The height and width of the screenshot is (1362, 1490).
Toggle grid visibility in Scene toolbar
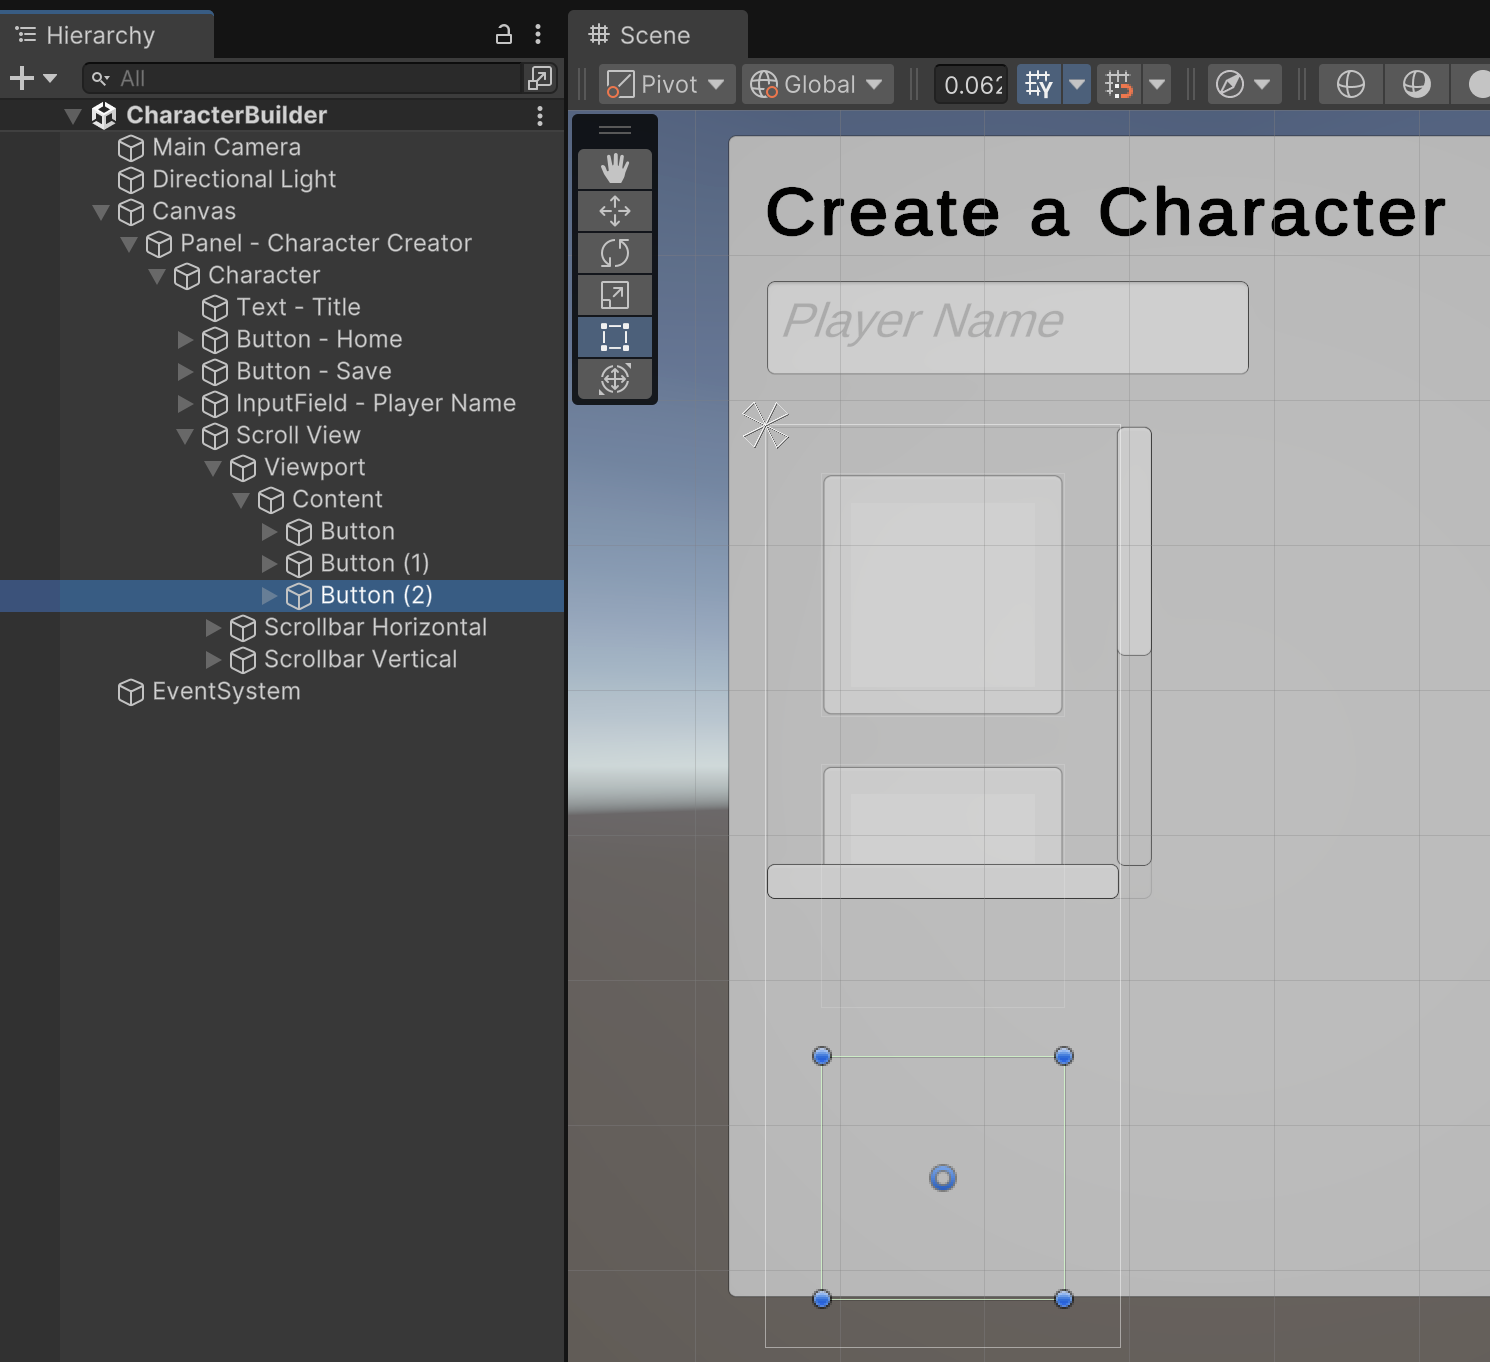click(x=1038, y=85)
